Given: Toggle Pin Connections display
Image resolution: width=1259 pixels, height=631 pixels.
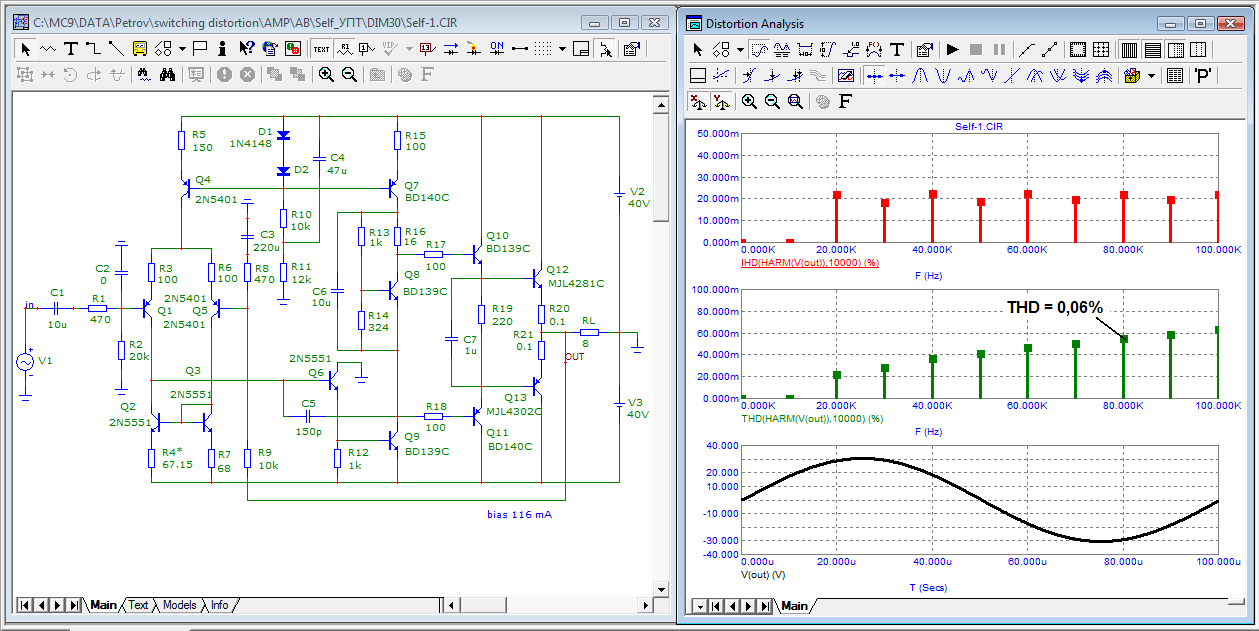Looking at the screenshot, I should (519, 48).
